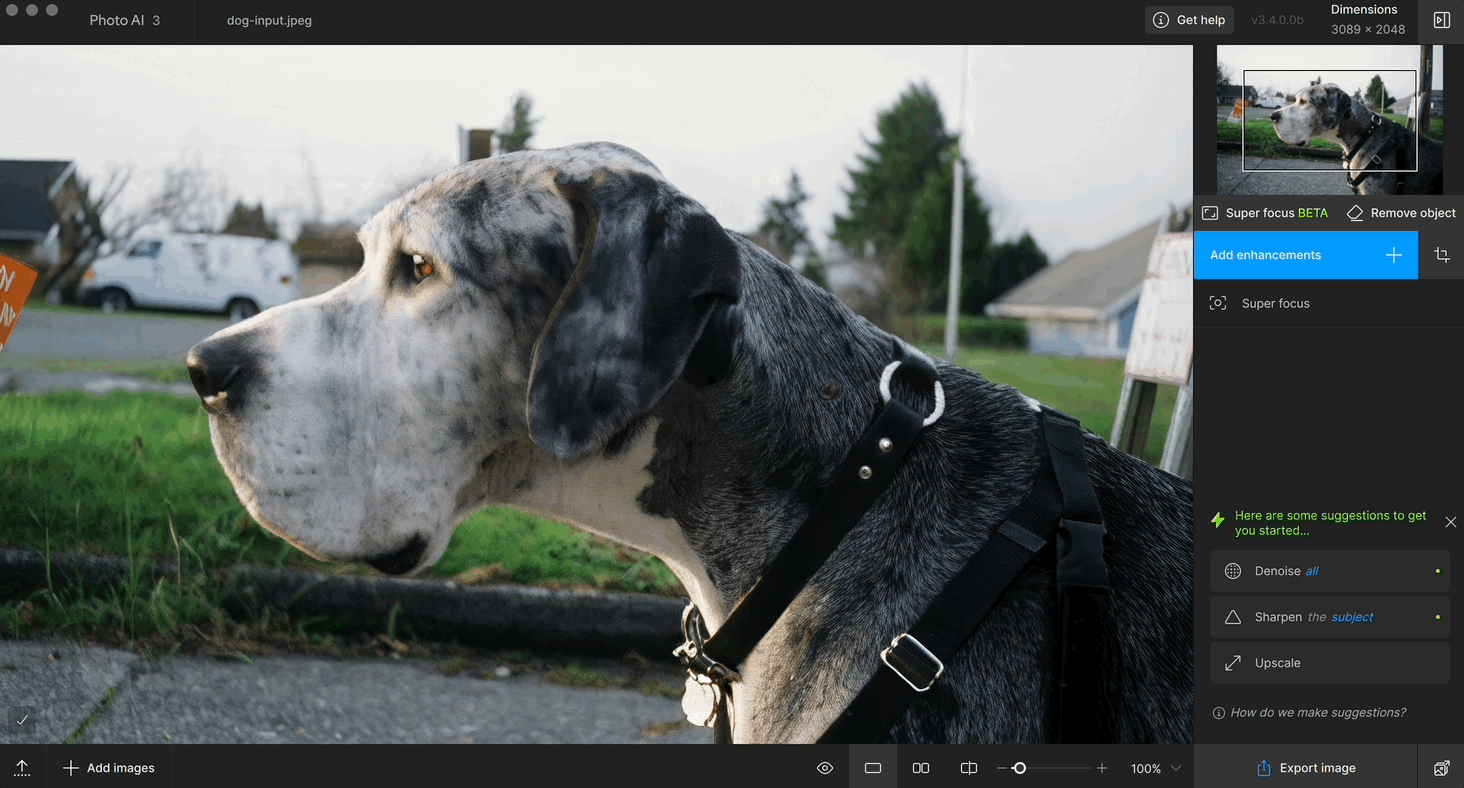Switch to side-by-side comparison view
This screenshot has width=1464, height=788.
pos(921,768)
